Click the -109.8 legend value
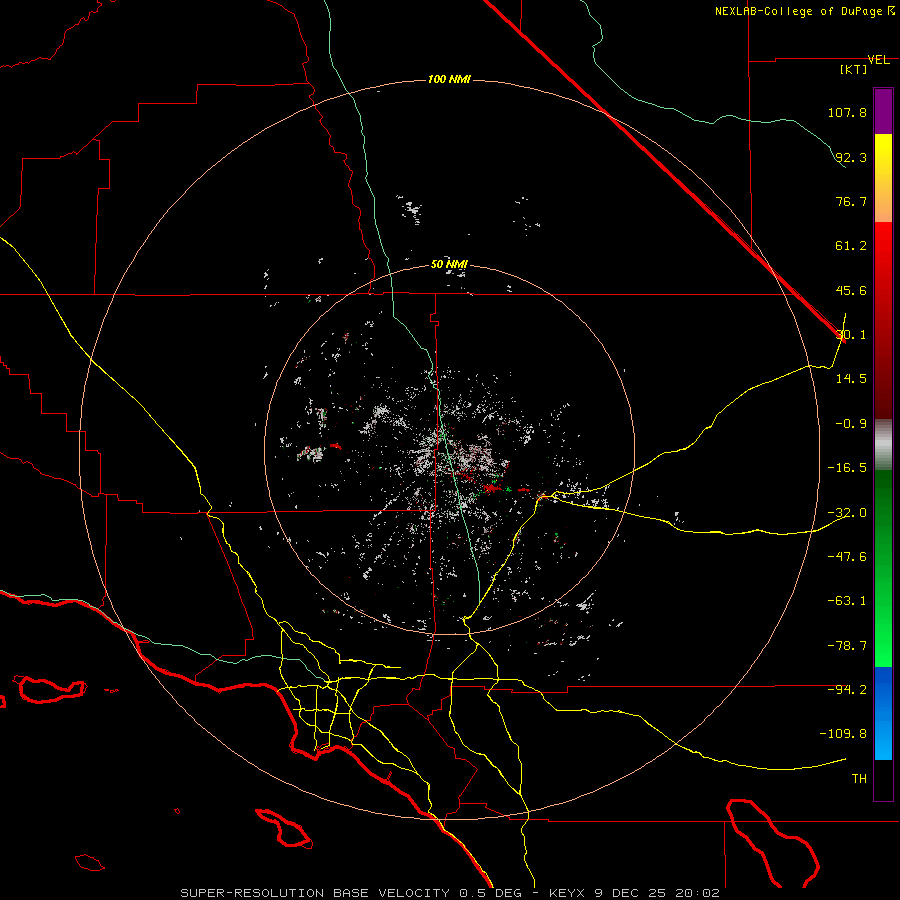The image size is (900, 900). 843,734
